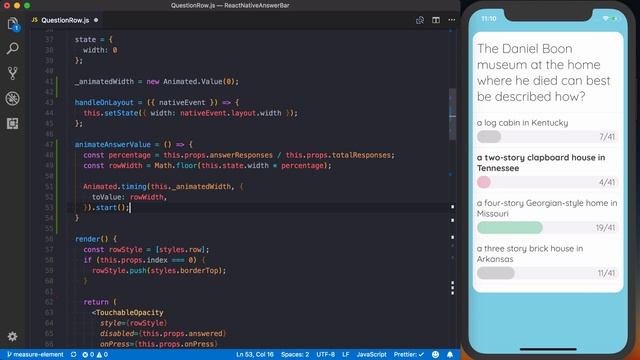Open the Search view in activity bar
The width and height of the screenshot is (640, 360).
[13, 49]
